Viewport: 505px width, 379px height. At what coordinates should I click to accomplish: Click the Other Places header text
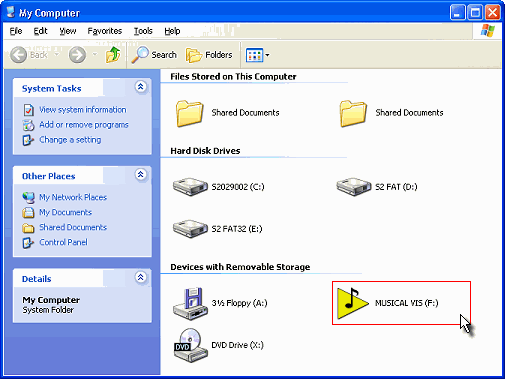[49, 176]
